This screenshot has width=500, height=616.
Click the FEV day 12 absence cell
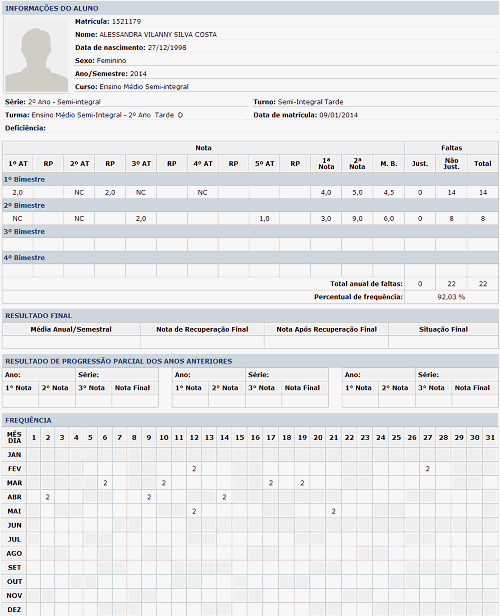point(194,469)
